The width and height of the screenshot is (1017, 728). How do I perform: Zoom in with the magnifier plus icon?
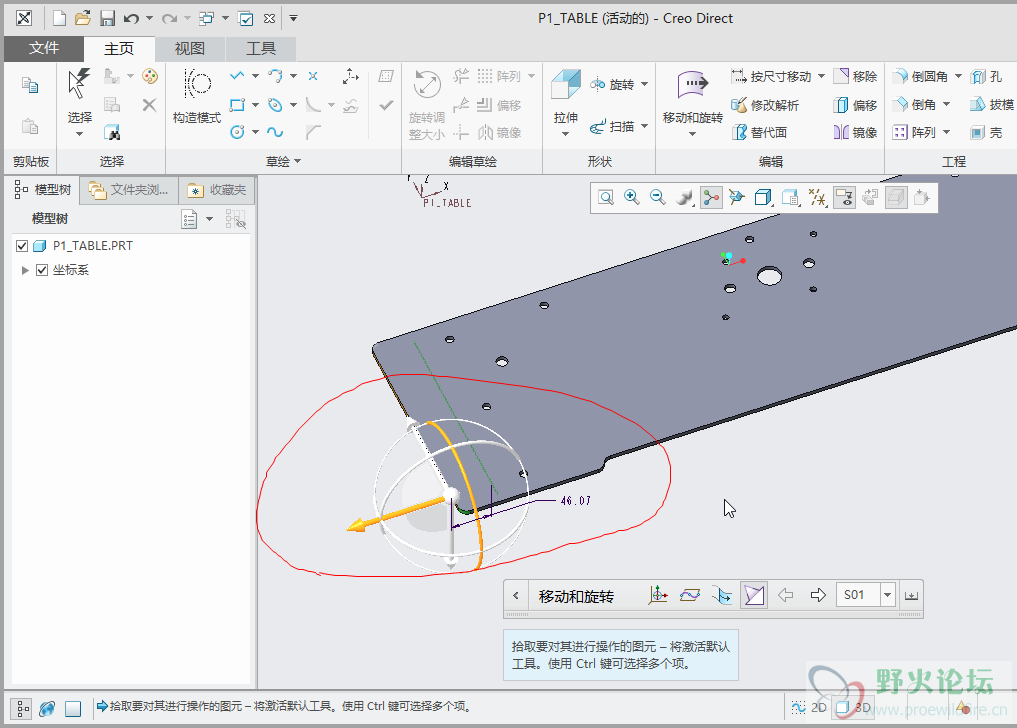(x=632, y=197)
